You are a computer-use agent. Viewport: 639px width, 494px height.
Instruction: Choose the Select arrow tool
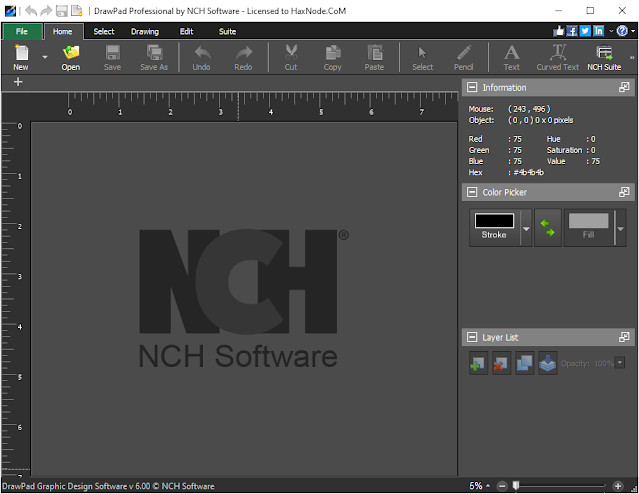point(423,57)
